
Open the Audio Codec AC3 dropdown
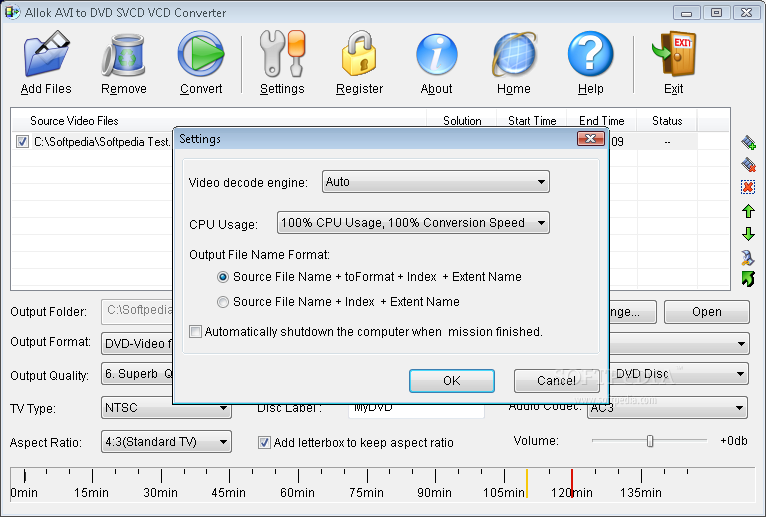pos(667,408)
